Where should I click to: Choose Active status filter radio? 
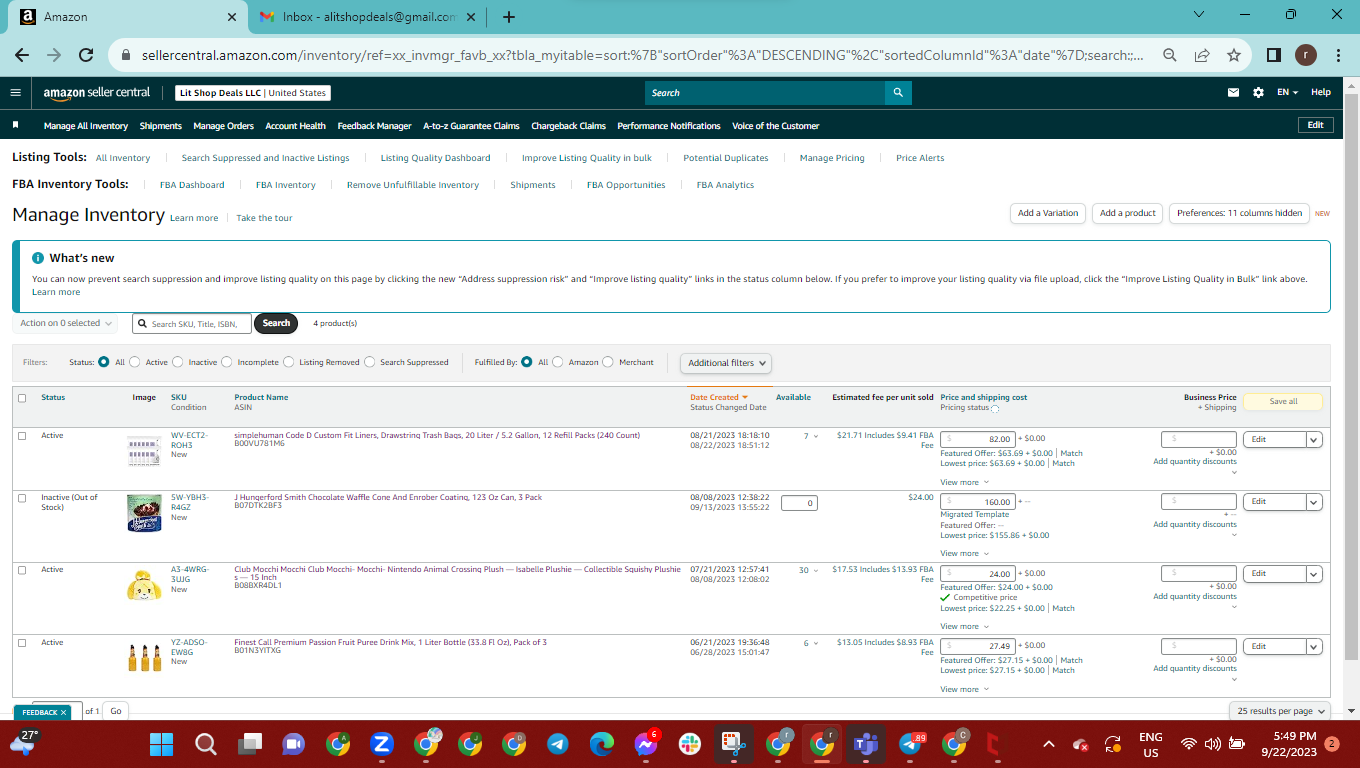pos(135,362)
